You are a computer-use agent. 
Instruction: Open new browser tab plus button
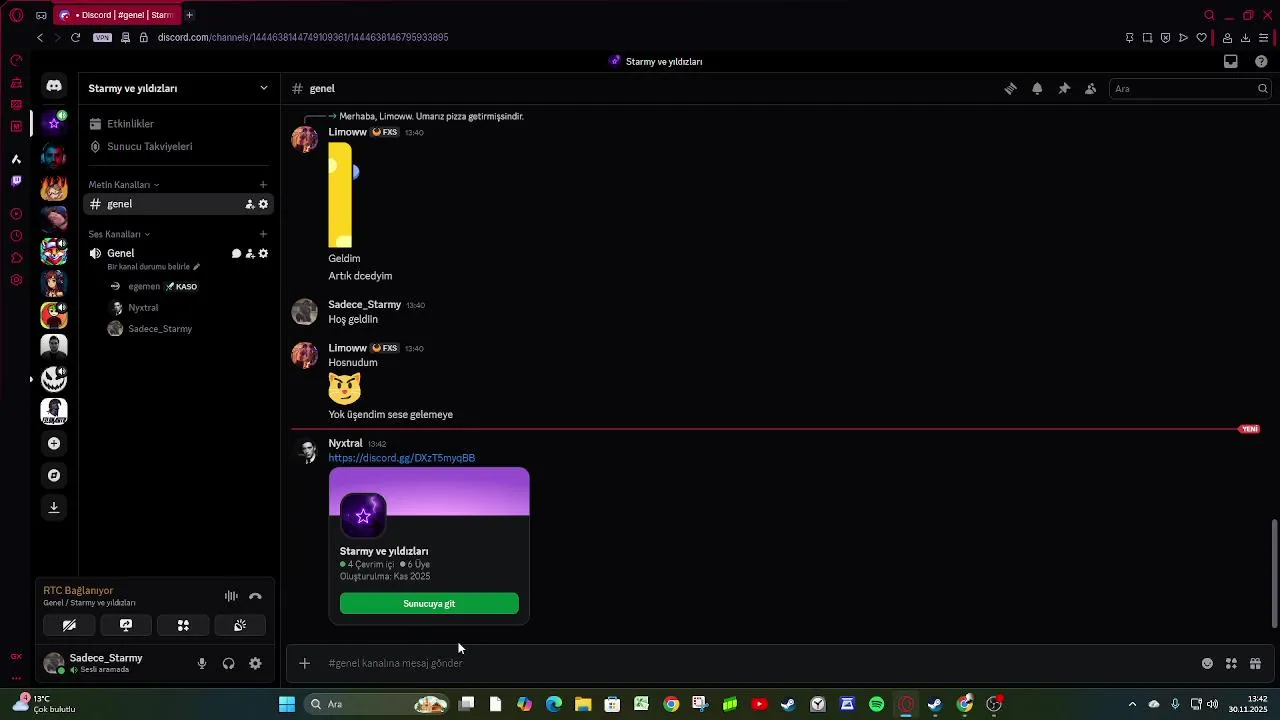pyautogui.click(x=189, y=15)
